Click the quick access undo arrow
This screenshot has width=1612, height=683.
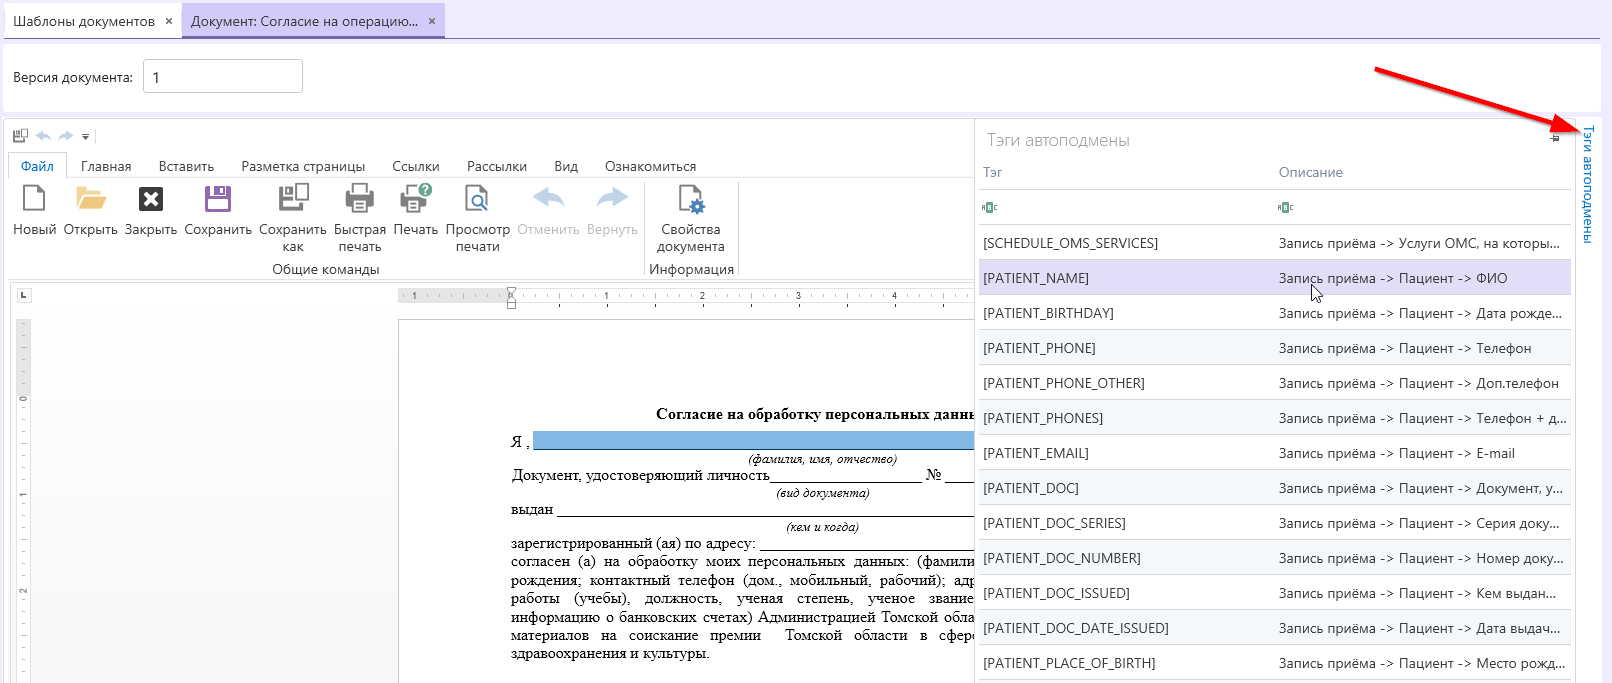coord(43,135)
